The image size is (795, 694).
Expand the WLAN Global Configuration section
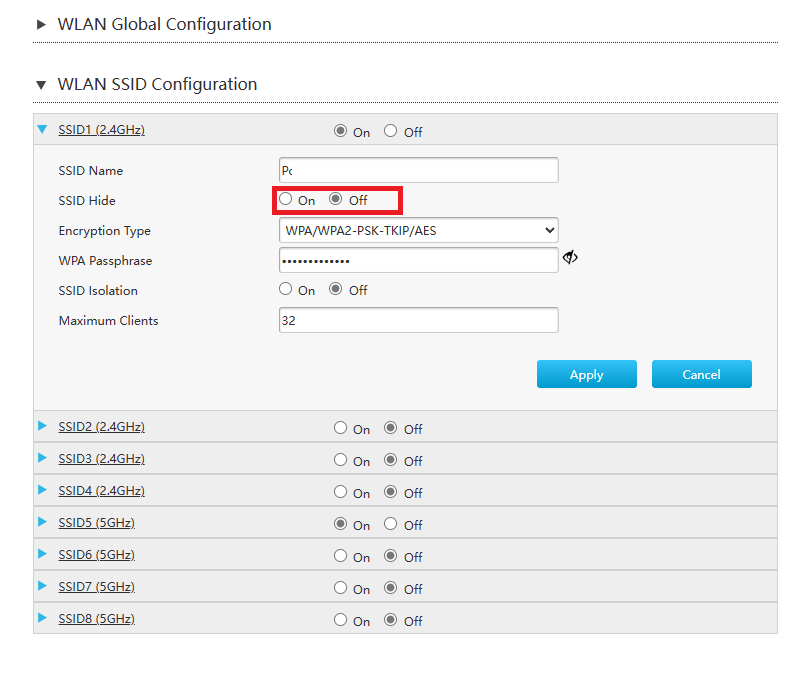click(42, 24)
